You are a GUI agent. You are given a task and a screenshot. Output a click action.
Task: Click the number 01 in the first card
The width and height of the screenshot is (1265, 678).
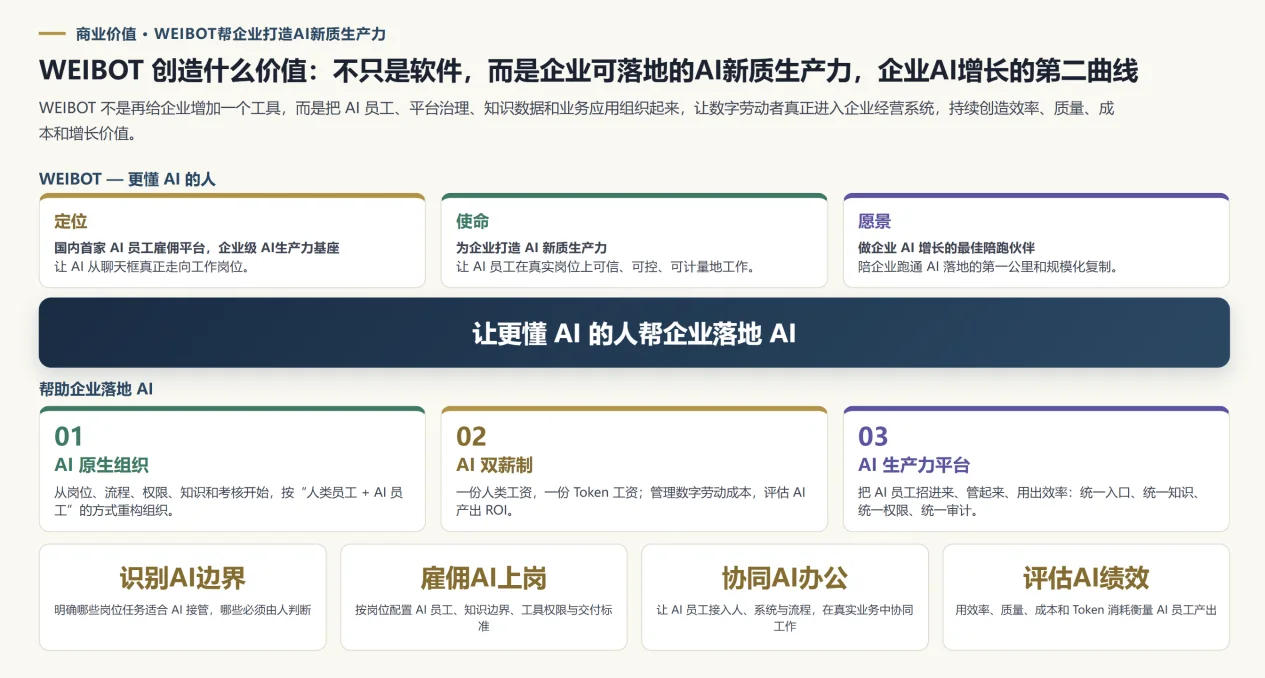click(69, 436)
